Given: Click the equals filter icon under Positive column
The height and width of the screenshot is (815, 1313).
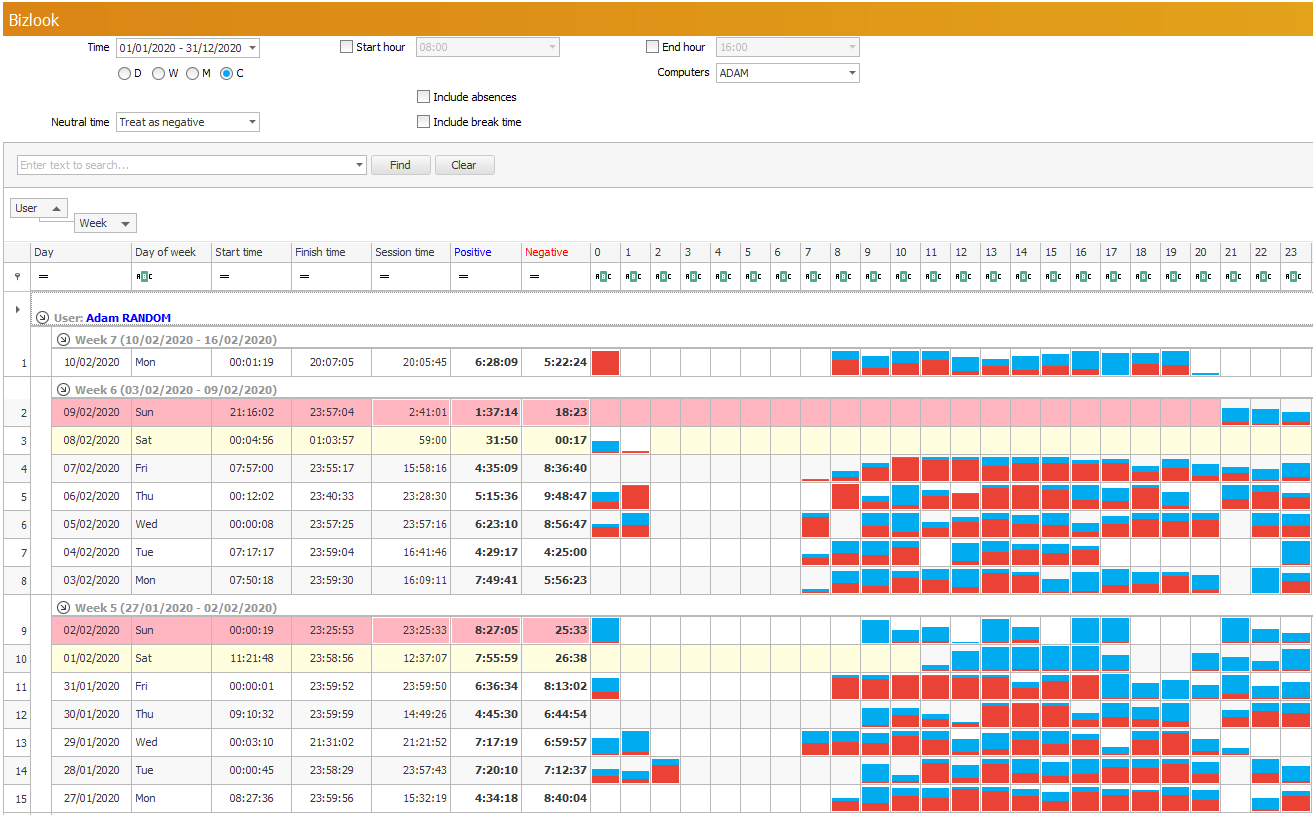Looking at the screenshot, I should pyautogui.click(x=463, y=277).
